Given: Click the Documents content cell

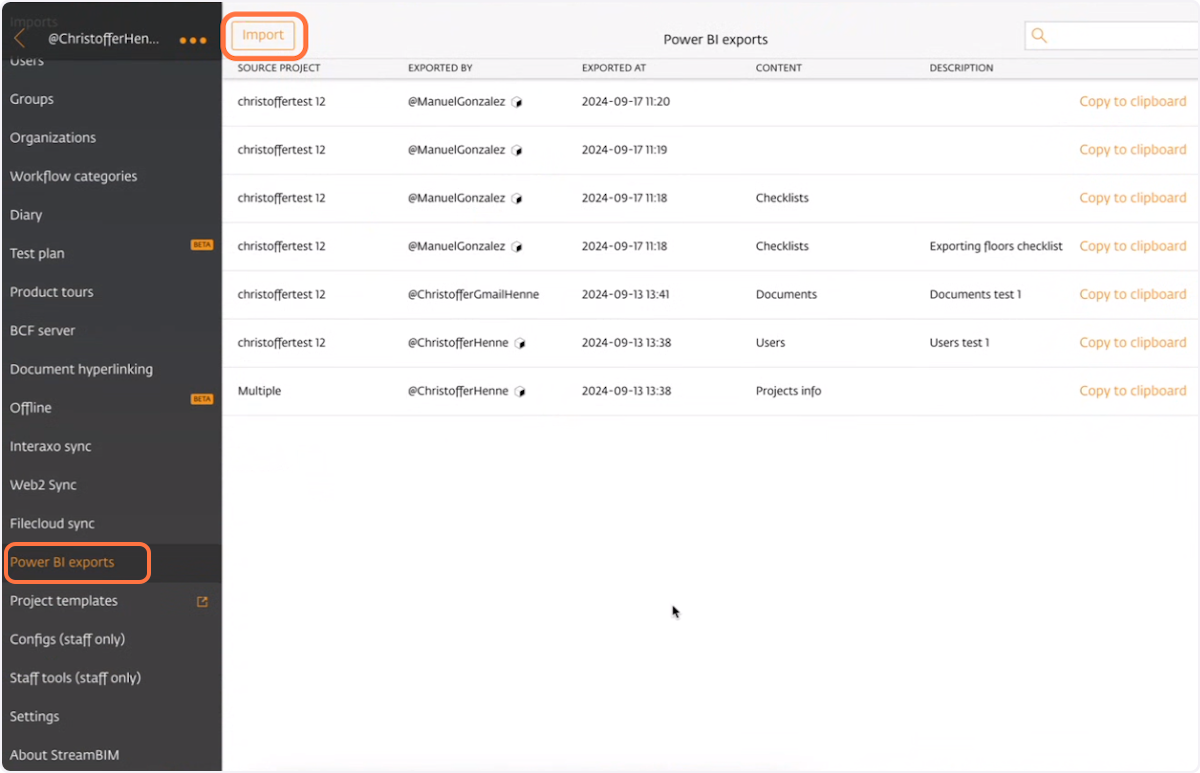Looking at the screenshot, I should (x=786, y=294).
